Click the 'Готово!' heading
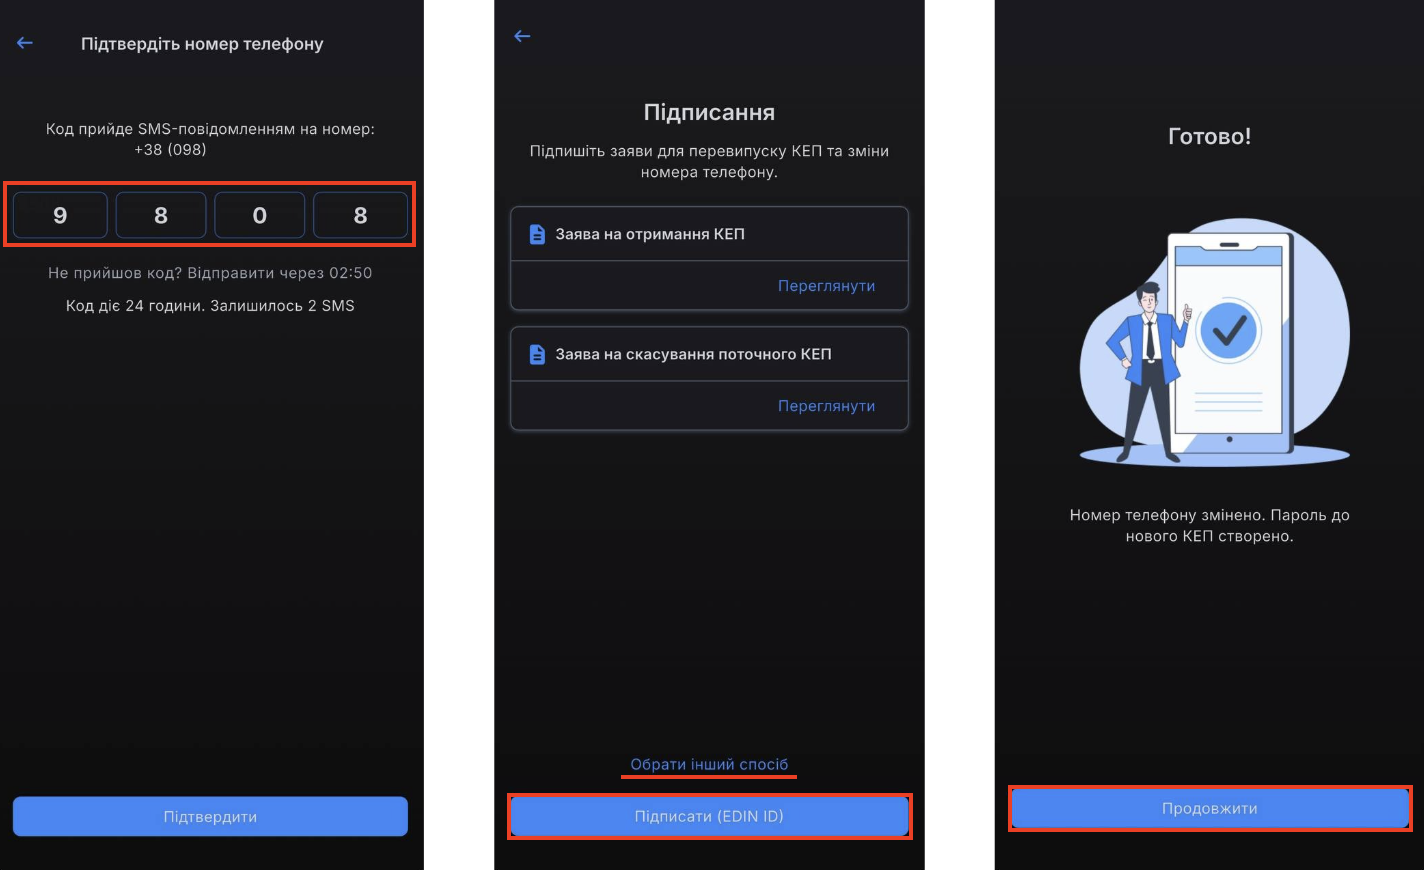 [1210, 136]
